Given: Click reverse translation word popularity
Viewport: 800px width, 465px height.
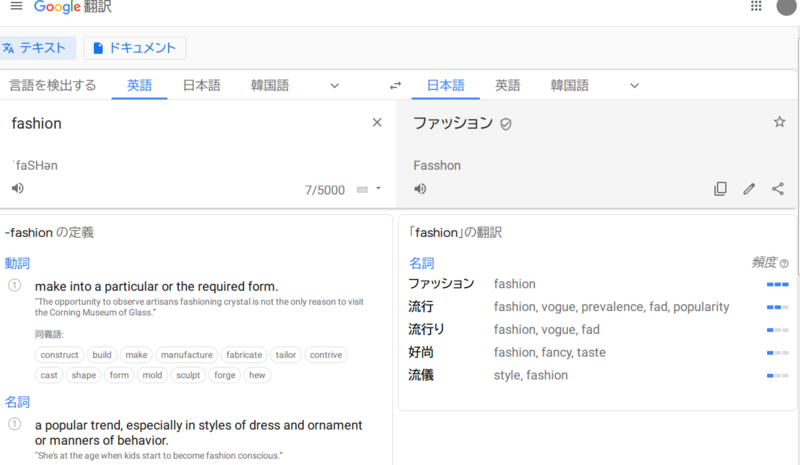Looking at the screenshot, I should point(701,307).
